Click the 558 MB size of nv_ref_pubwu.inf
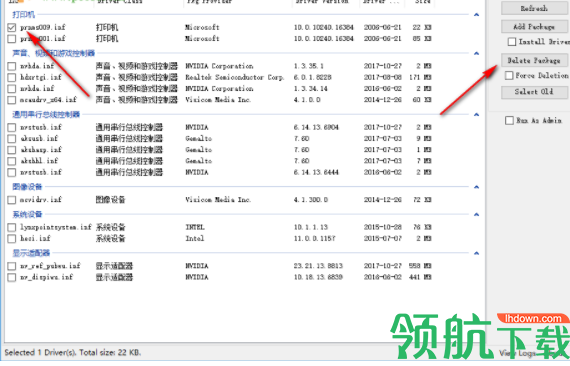 point(420,266)
